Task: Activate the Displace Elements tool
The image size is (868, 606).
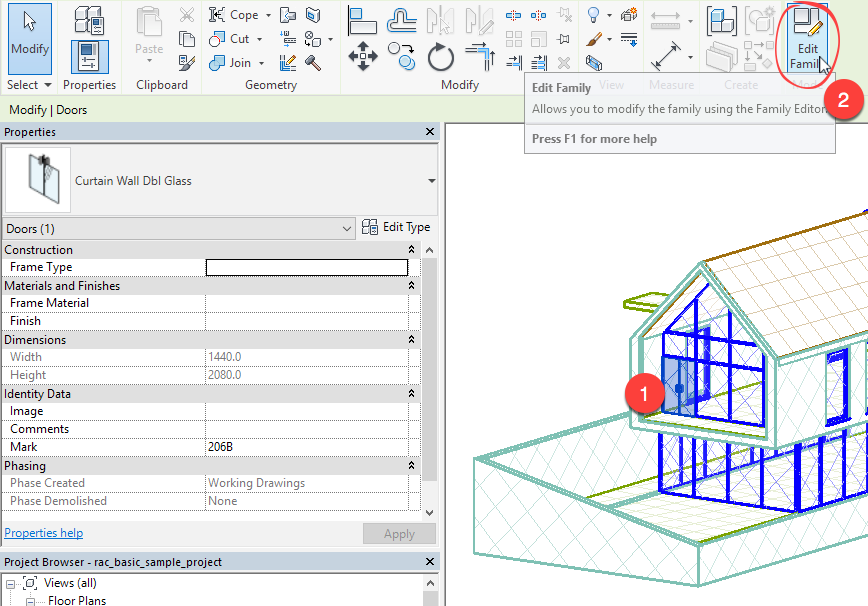Action: pyautogui.click(x=629, y=15)
